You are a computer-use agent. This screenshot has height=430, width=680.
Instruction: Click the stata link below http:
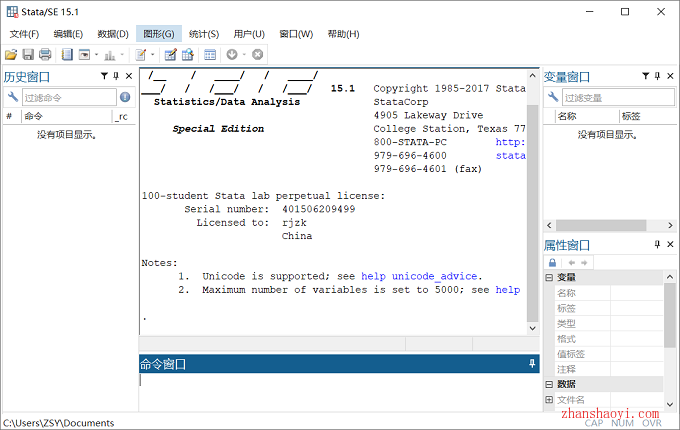[x=510, y=156]
